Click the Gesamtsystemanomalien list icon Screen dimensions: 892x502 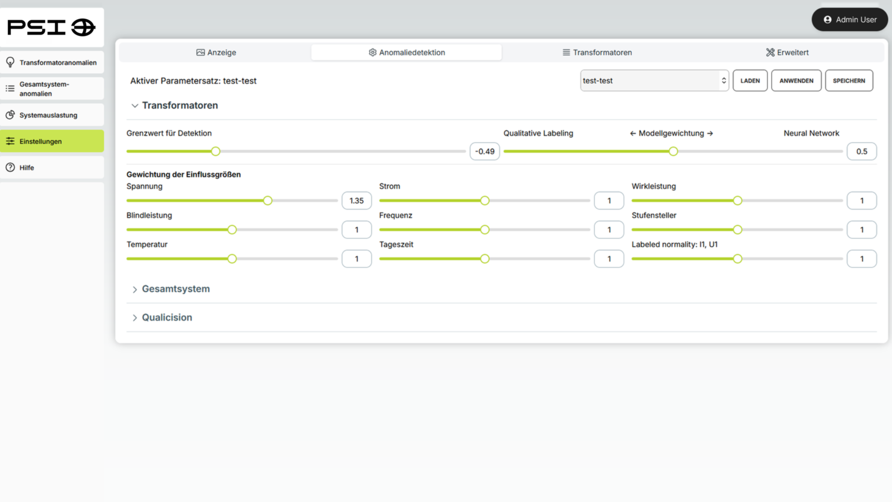pyautogui.click(x=11, y=89)
